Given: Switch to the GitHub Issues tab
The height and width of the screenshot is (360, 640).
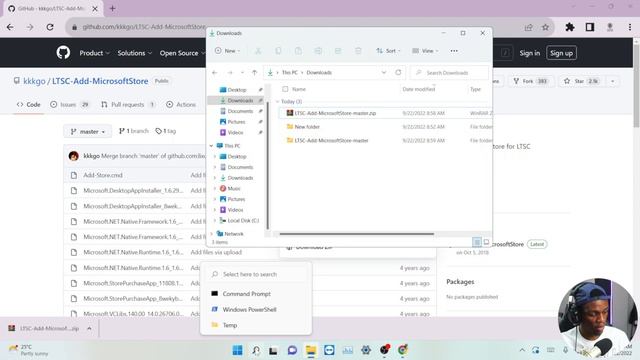Looking at the screenshot, I should (69, 104).
